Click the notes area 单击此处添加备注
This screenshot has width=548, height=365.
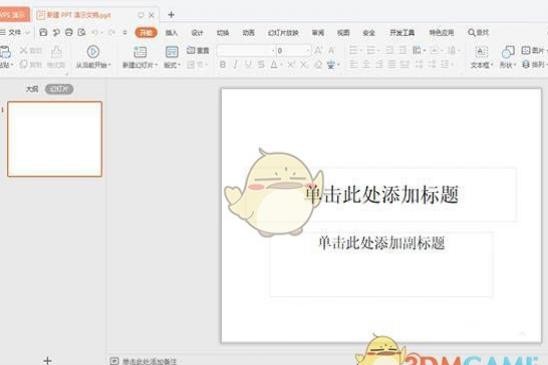(x=150, y=361)
